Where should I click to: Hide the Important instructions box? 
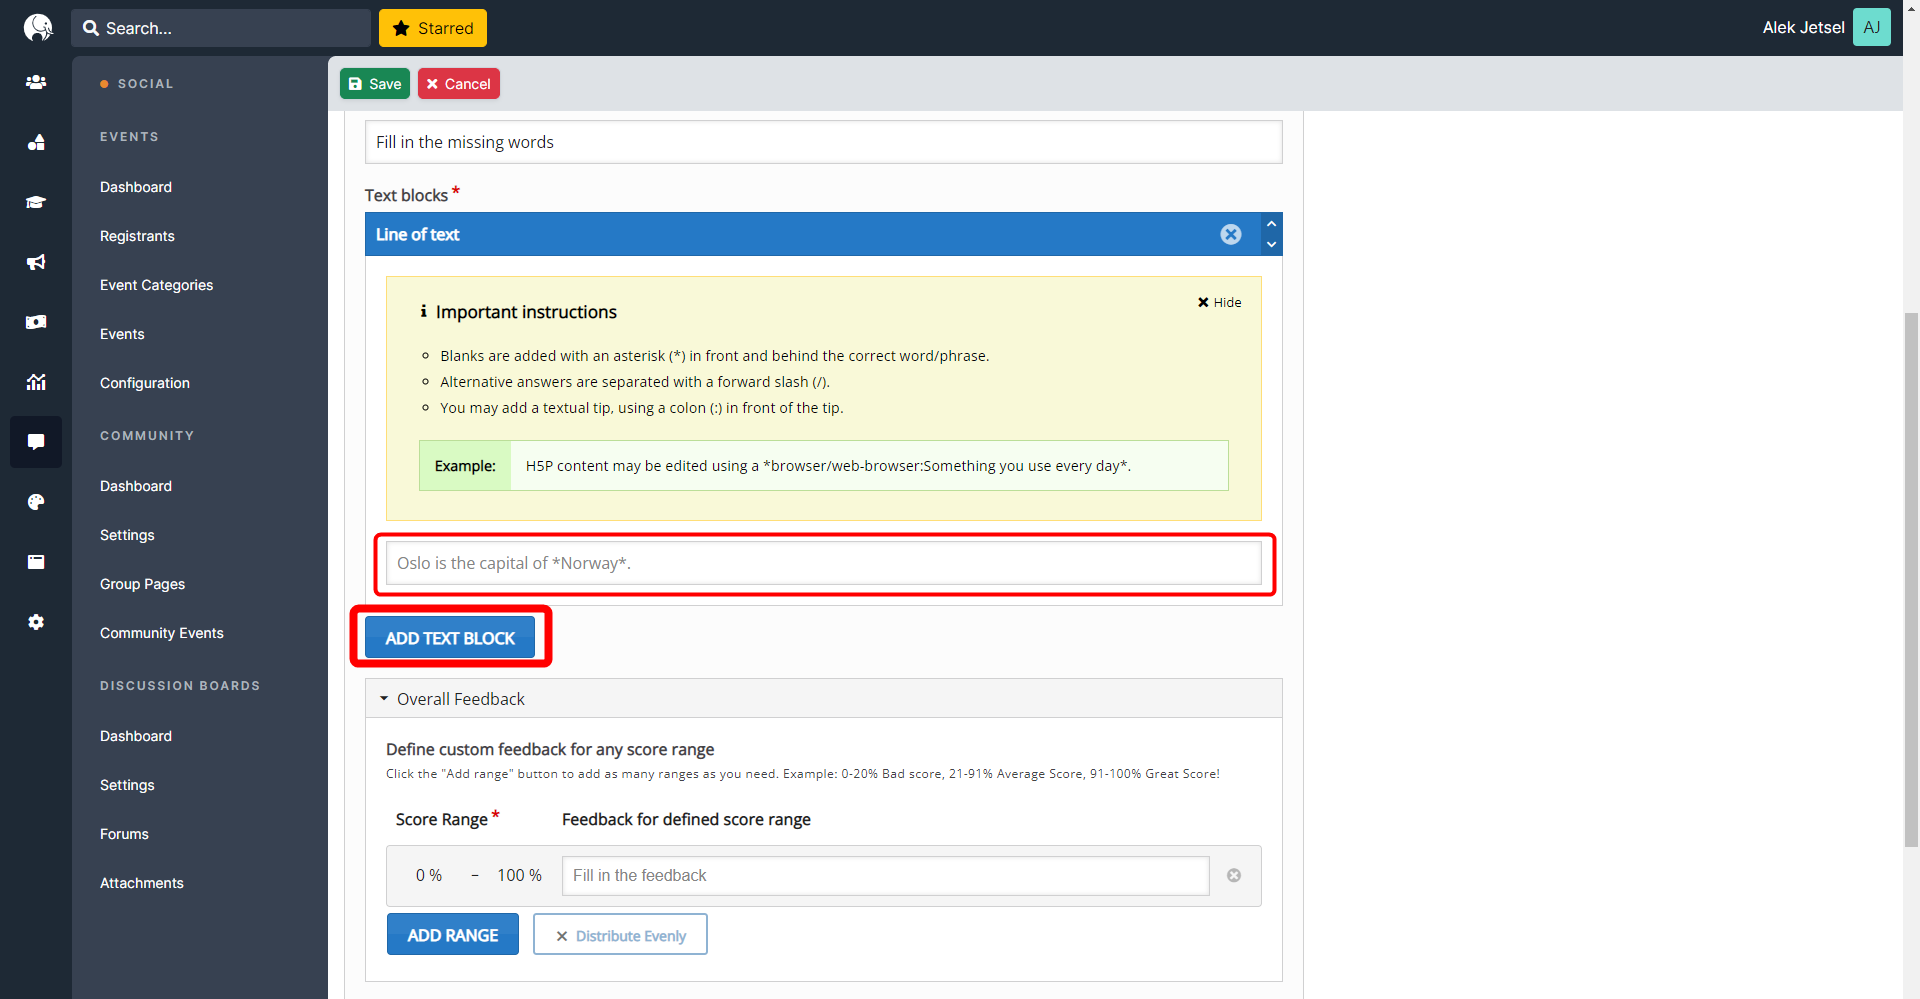(1219, 302)
